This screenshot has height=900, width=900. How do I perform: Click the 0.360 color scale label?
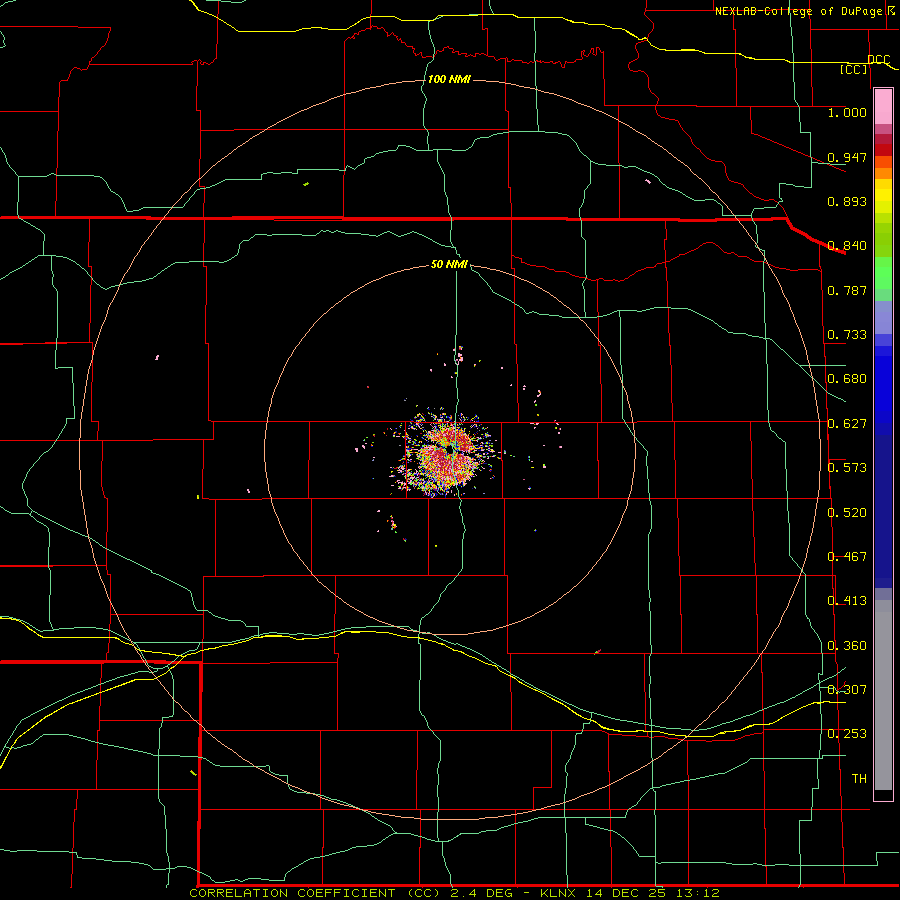coord(847,646)
